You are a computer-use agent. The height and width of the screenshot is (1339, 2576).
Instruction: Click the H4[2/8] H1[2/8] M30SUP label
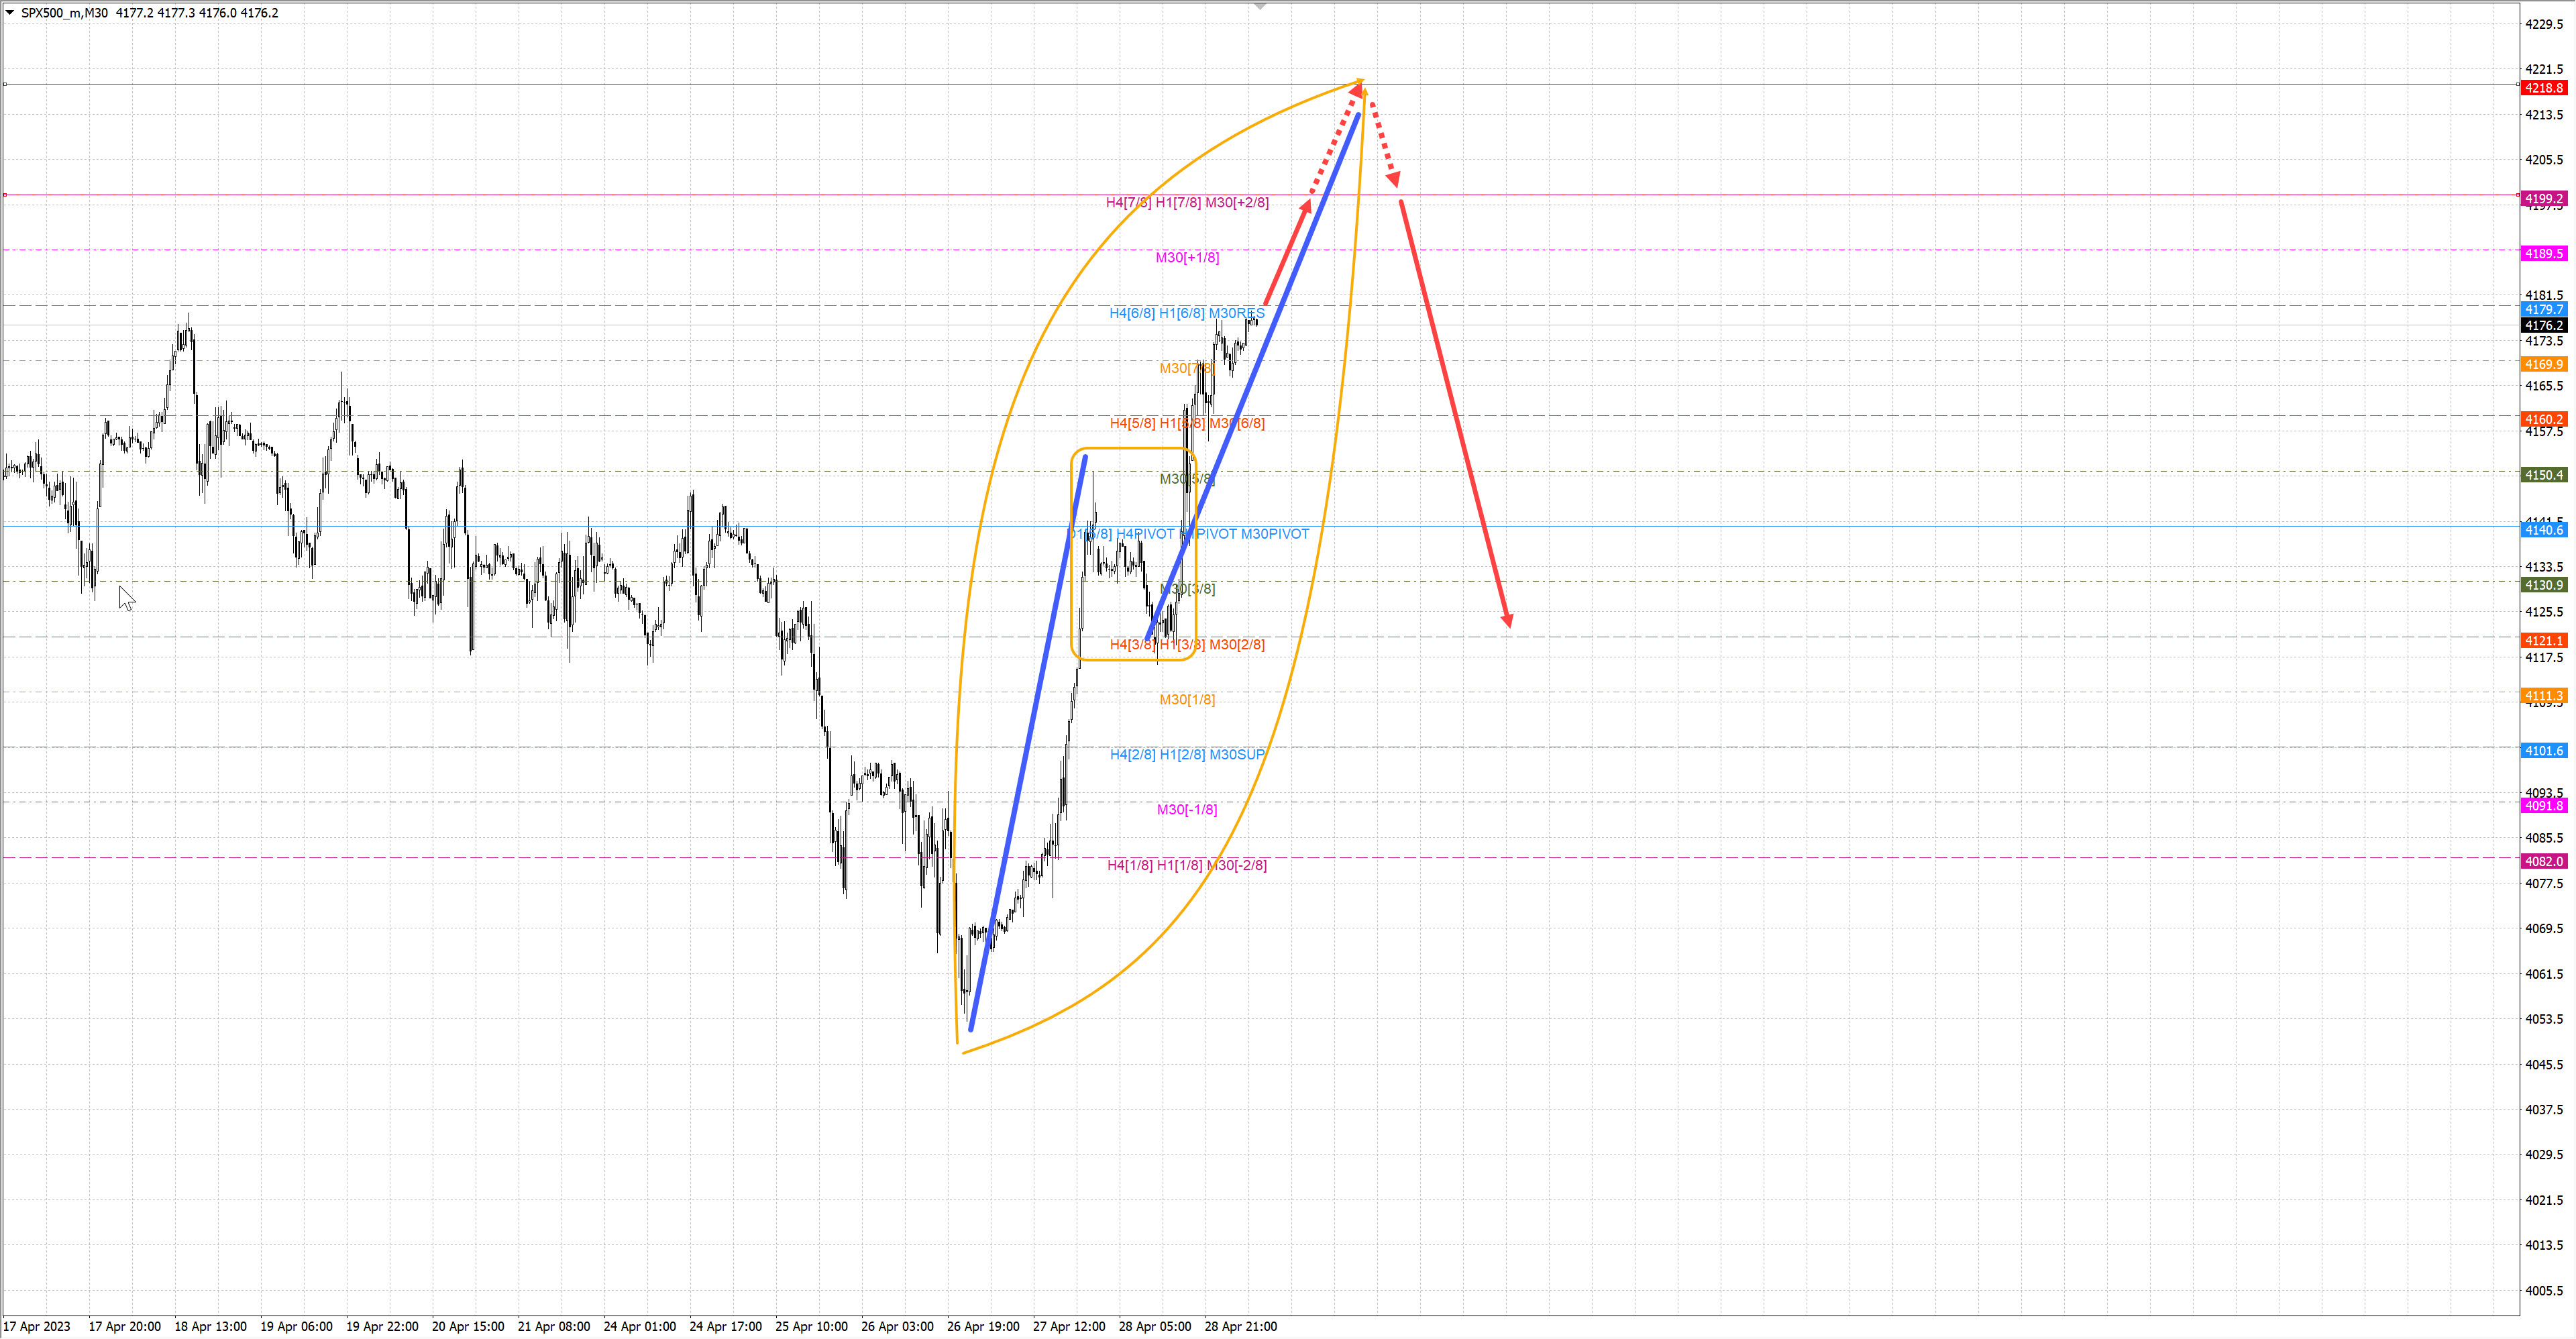(x=1187, y=755)
